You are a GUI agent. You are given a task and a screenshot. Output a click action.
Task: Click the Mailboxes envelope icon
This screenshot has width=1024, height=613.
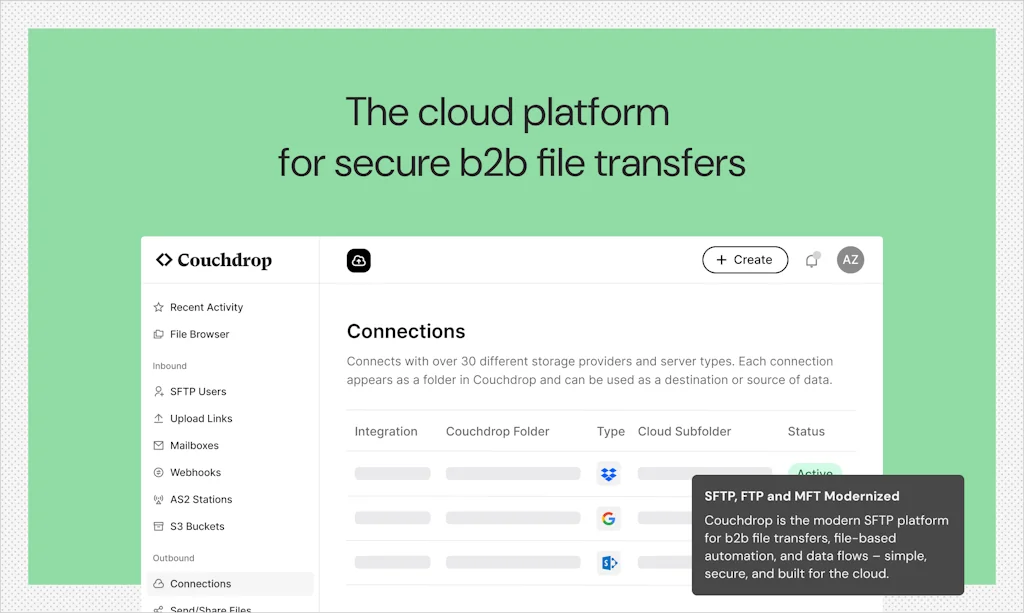pyautogui.click(x=158, y=445)
